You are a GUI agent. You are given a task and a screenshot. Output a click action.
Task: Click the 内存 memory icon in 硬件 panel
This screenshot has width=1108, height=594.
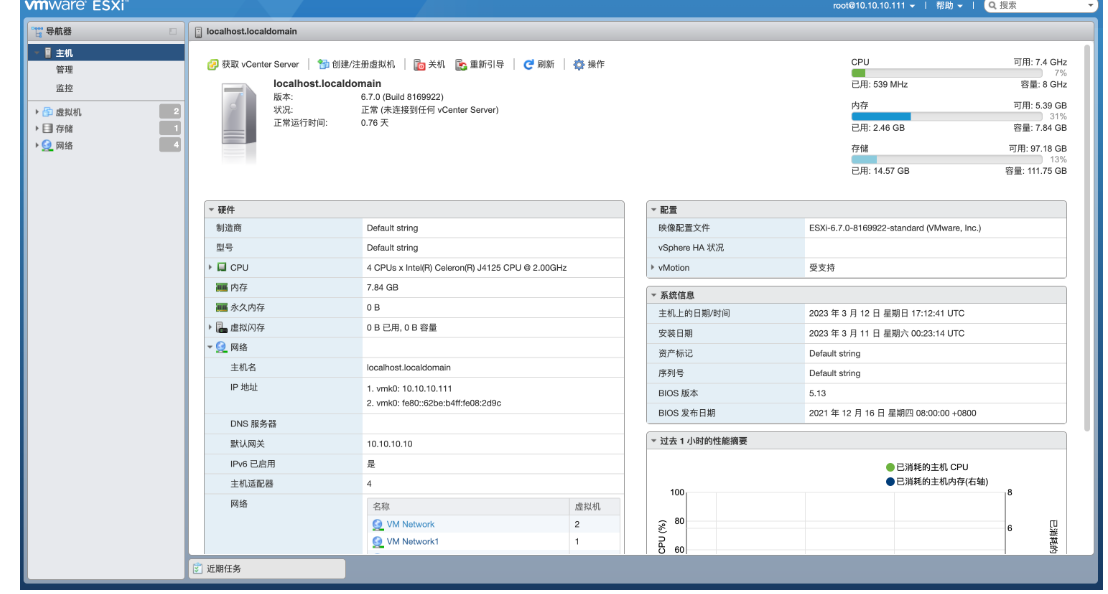[x=222, y=287]
